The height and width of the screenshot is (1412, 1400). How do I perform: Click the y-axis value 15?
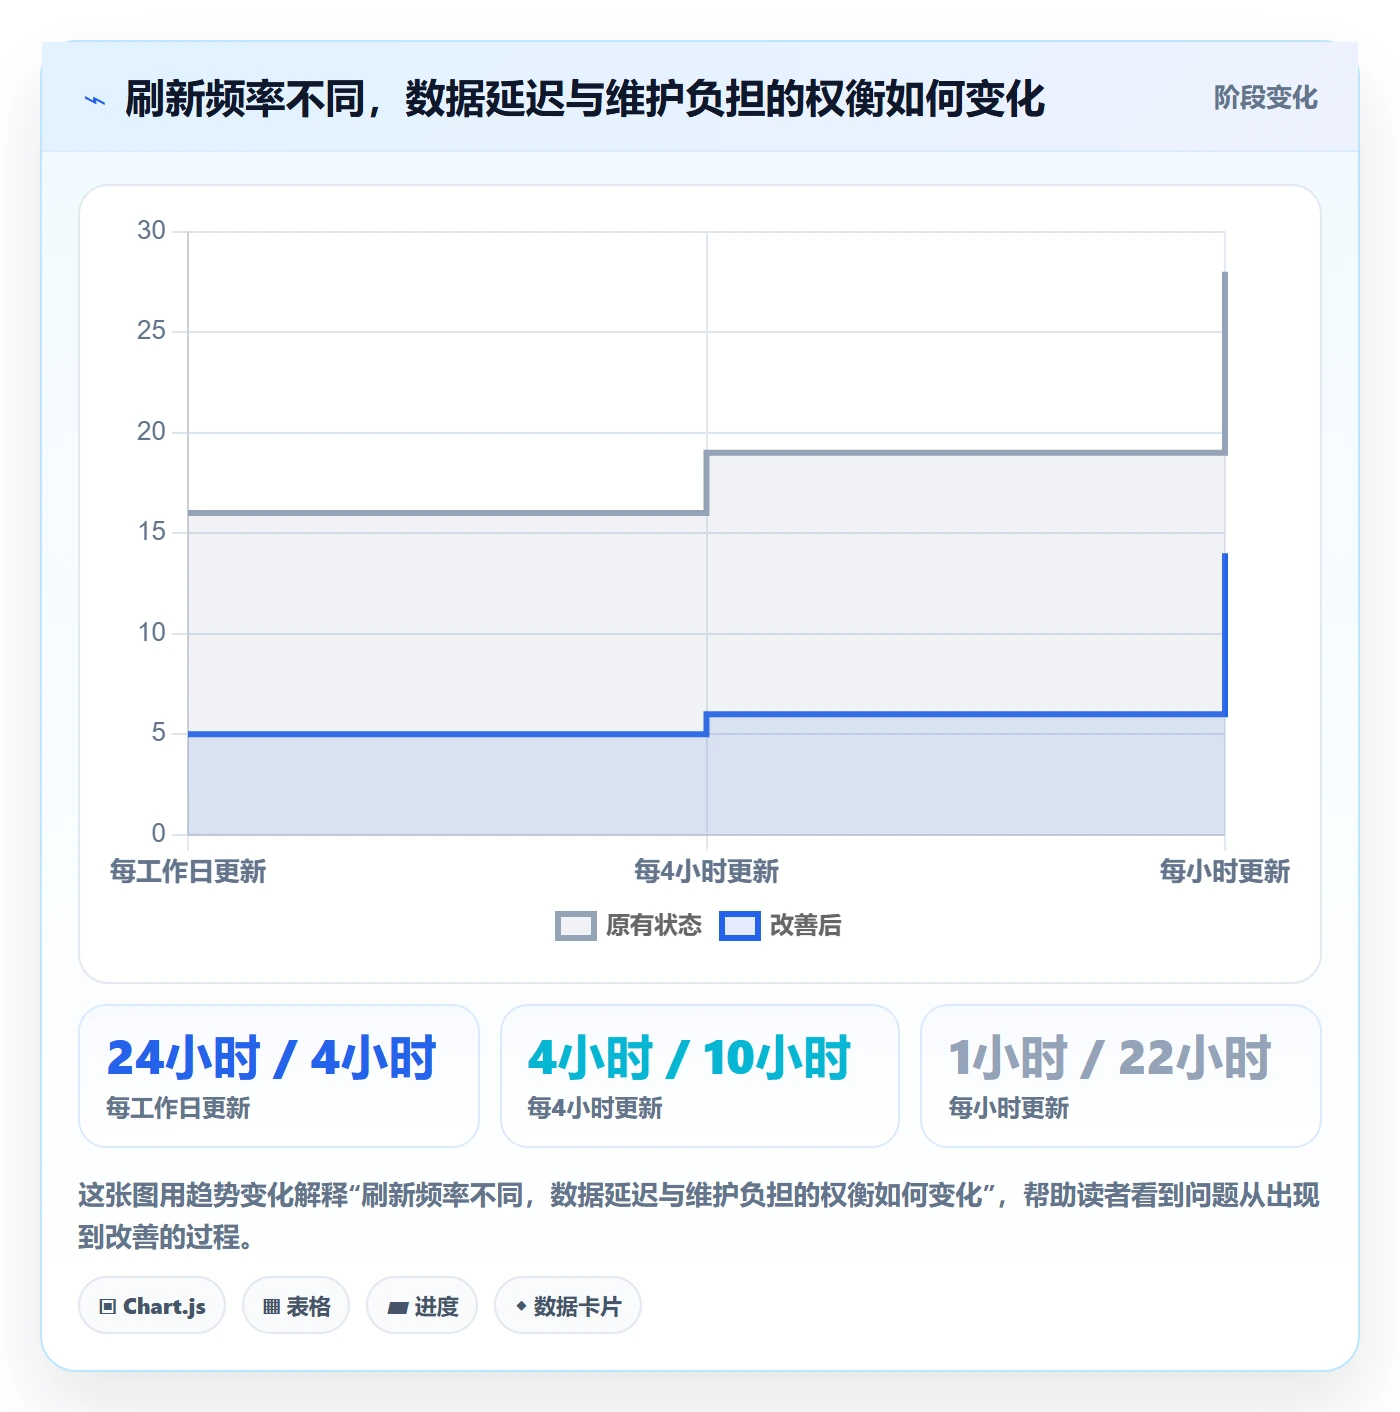click(x=152, y=532)
